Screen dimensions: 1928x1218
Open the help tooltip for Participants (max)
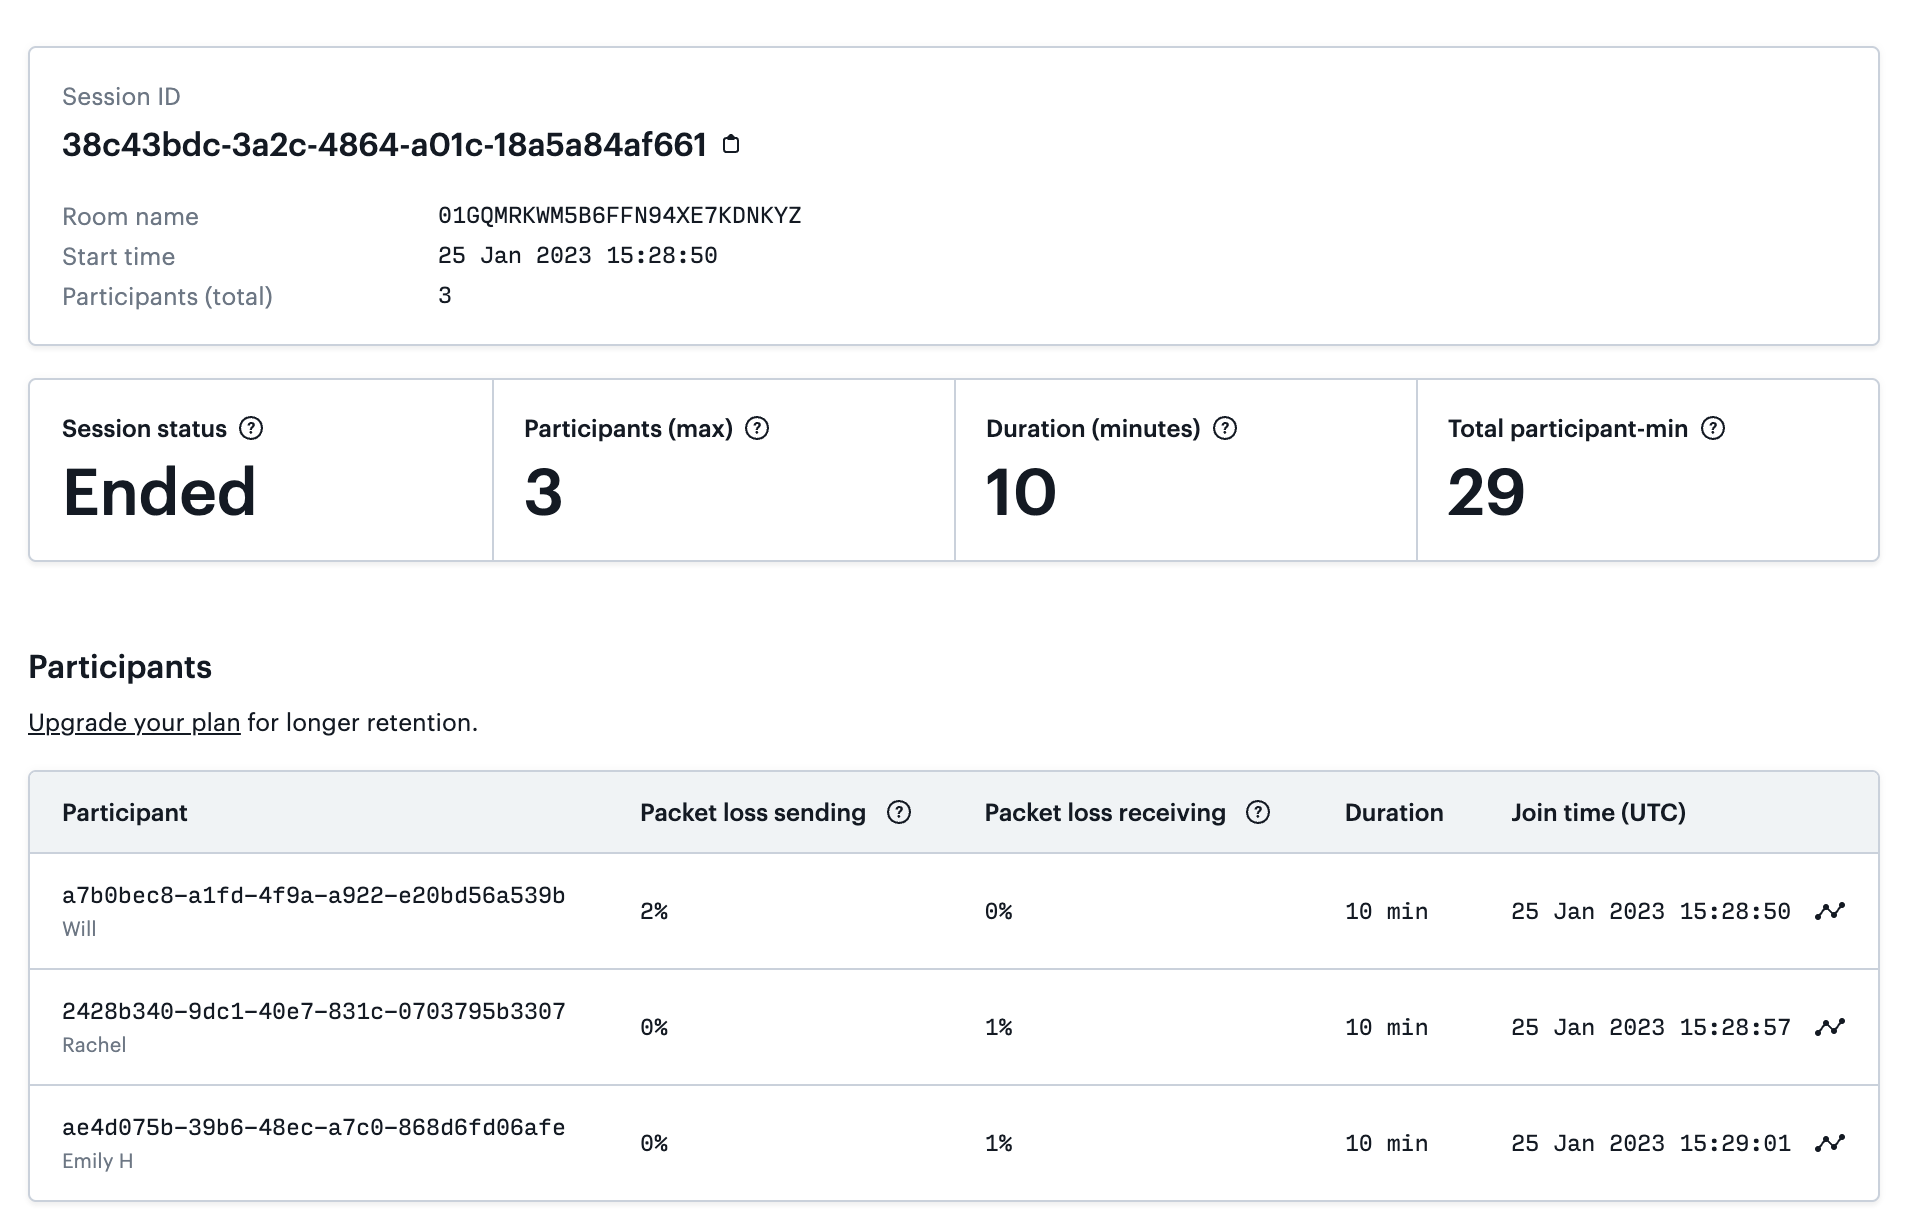(x=759, y=428)
